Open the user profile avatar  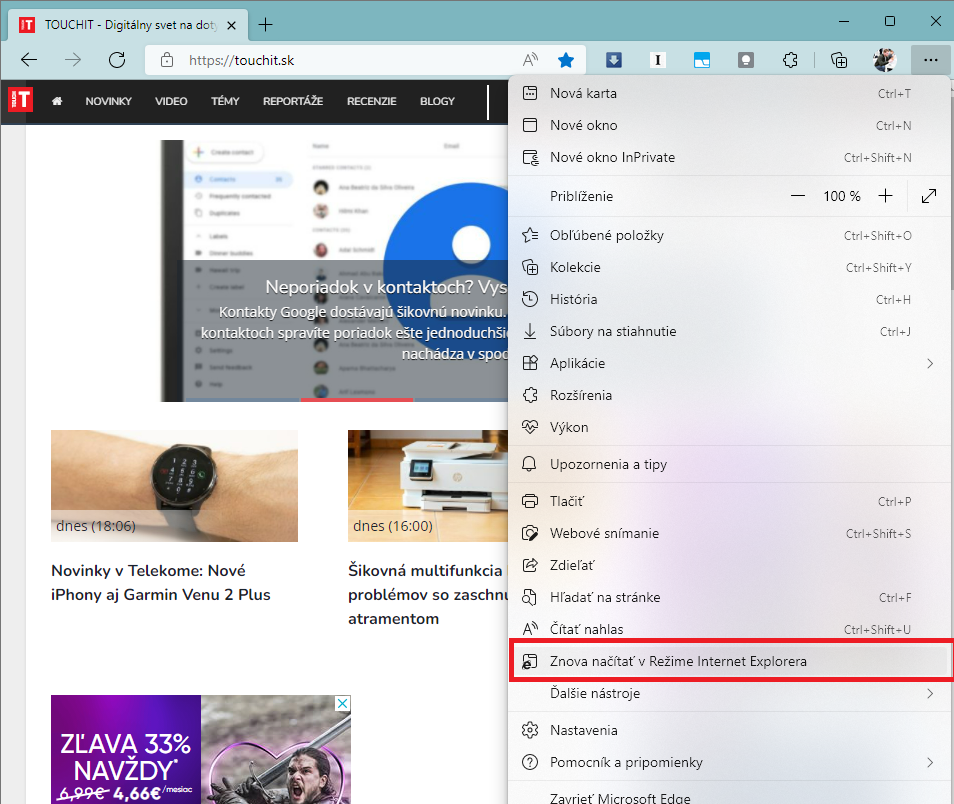pyautogui.click(x=884, y=60)
